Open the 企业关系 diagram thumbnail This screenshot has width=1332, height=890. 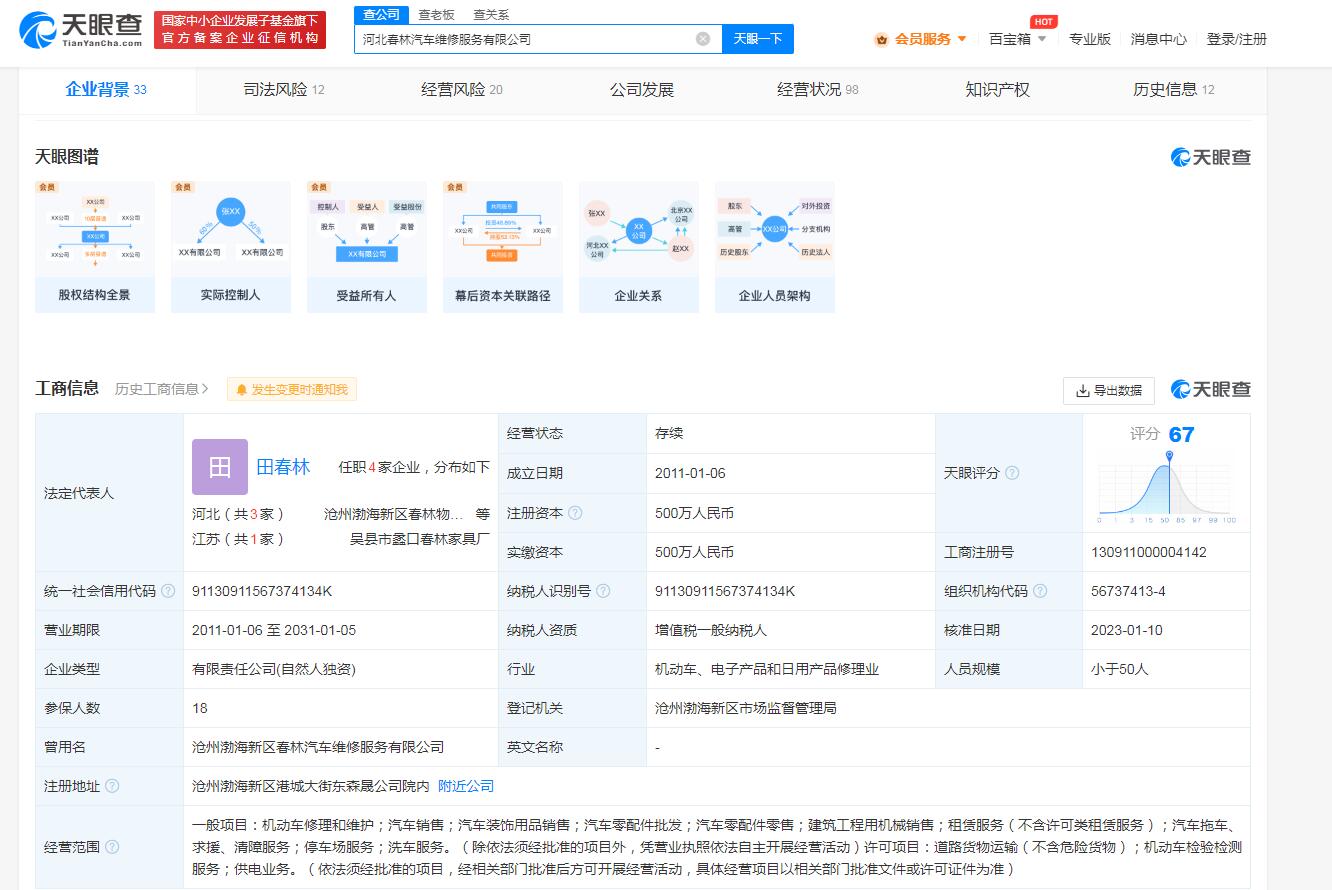[639, 247]
